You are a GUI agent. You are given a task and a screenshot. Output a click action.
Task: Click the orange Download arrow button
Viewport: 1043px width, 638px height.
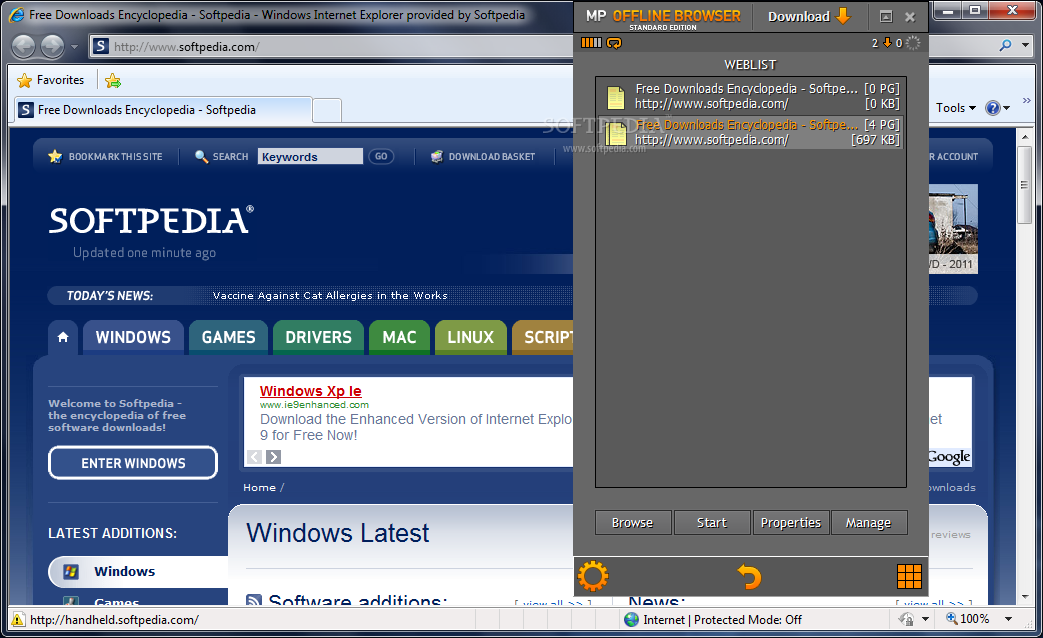(x=843, y=16)
